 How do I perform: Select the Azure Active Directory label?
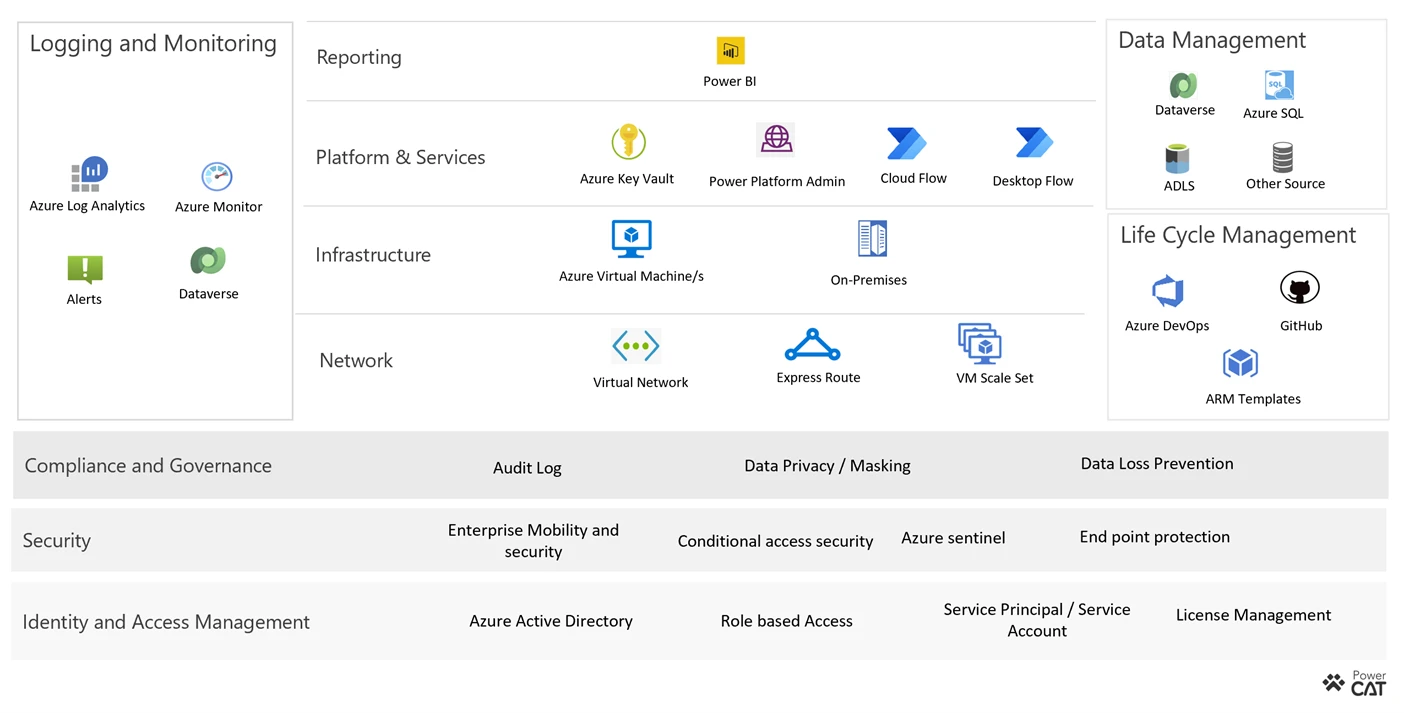click(551, 621)
